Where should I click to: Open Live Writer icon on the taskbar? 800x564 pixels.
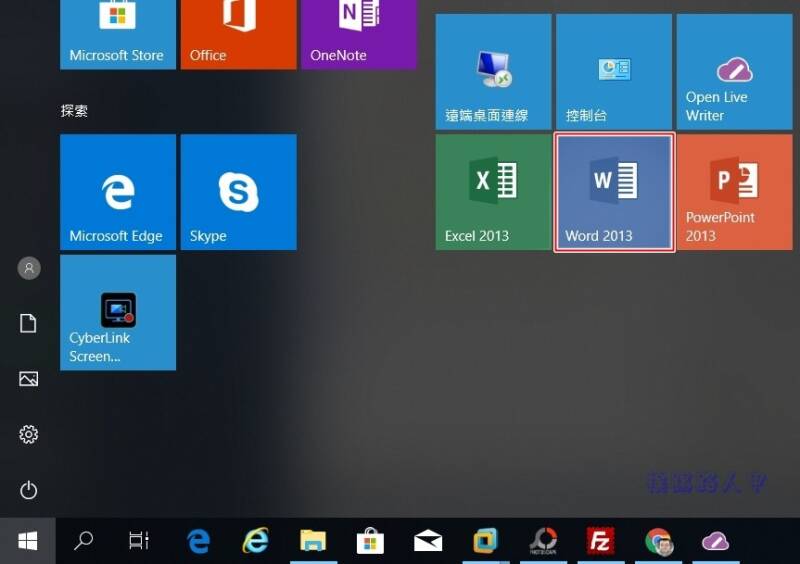[715, 541]
